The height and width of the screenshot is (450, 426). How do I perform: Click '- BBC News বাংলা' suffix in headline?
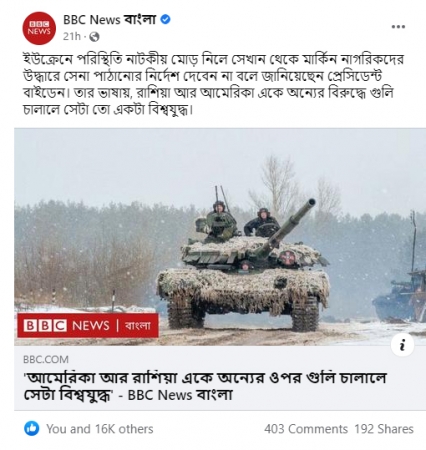175,395
